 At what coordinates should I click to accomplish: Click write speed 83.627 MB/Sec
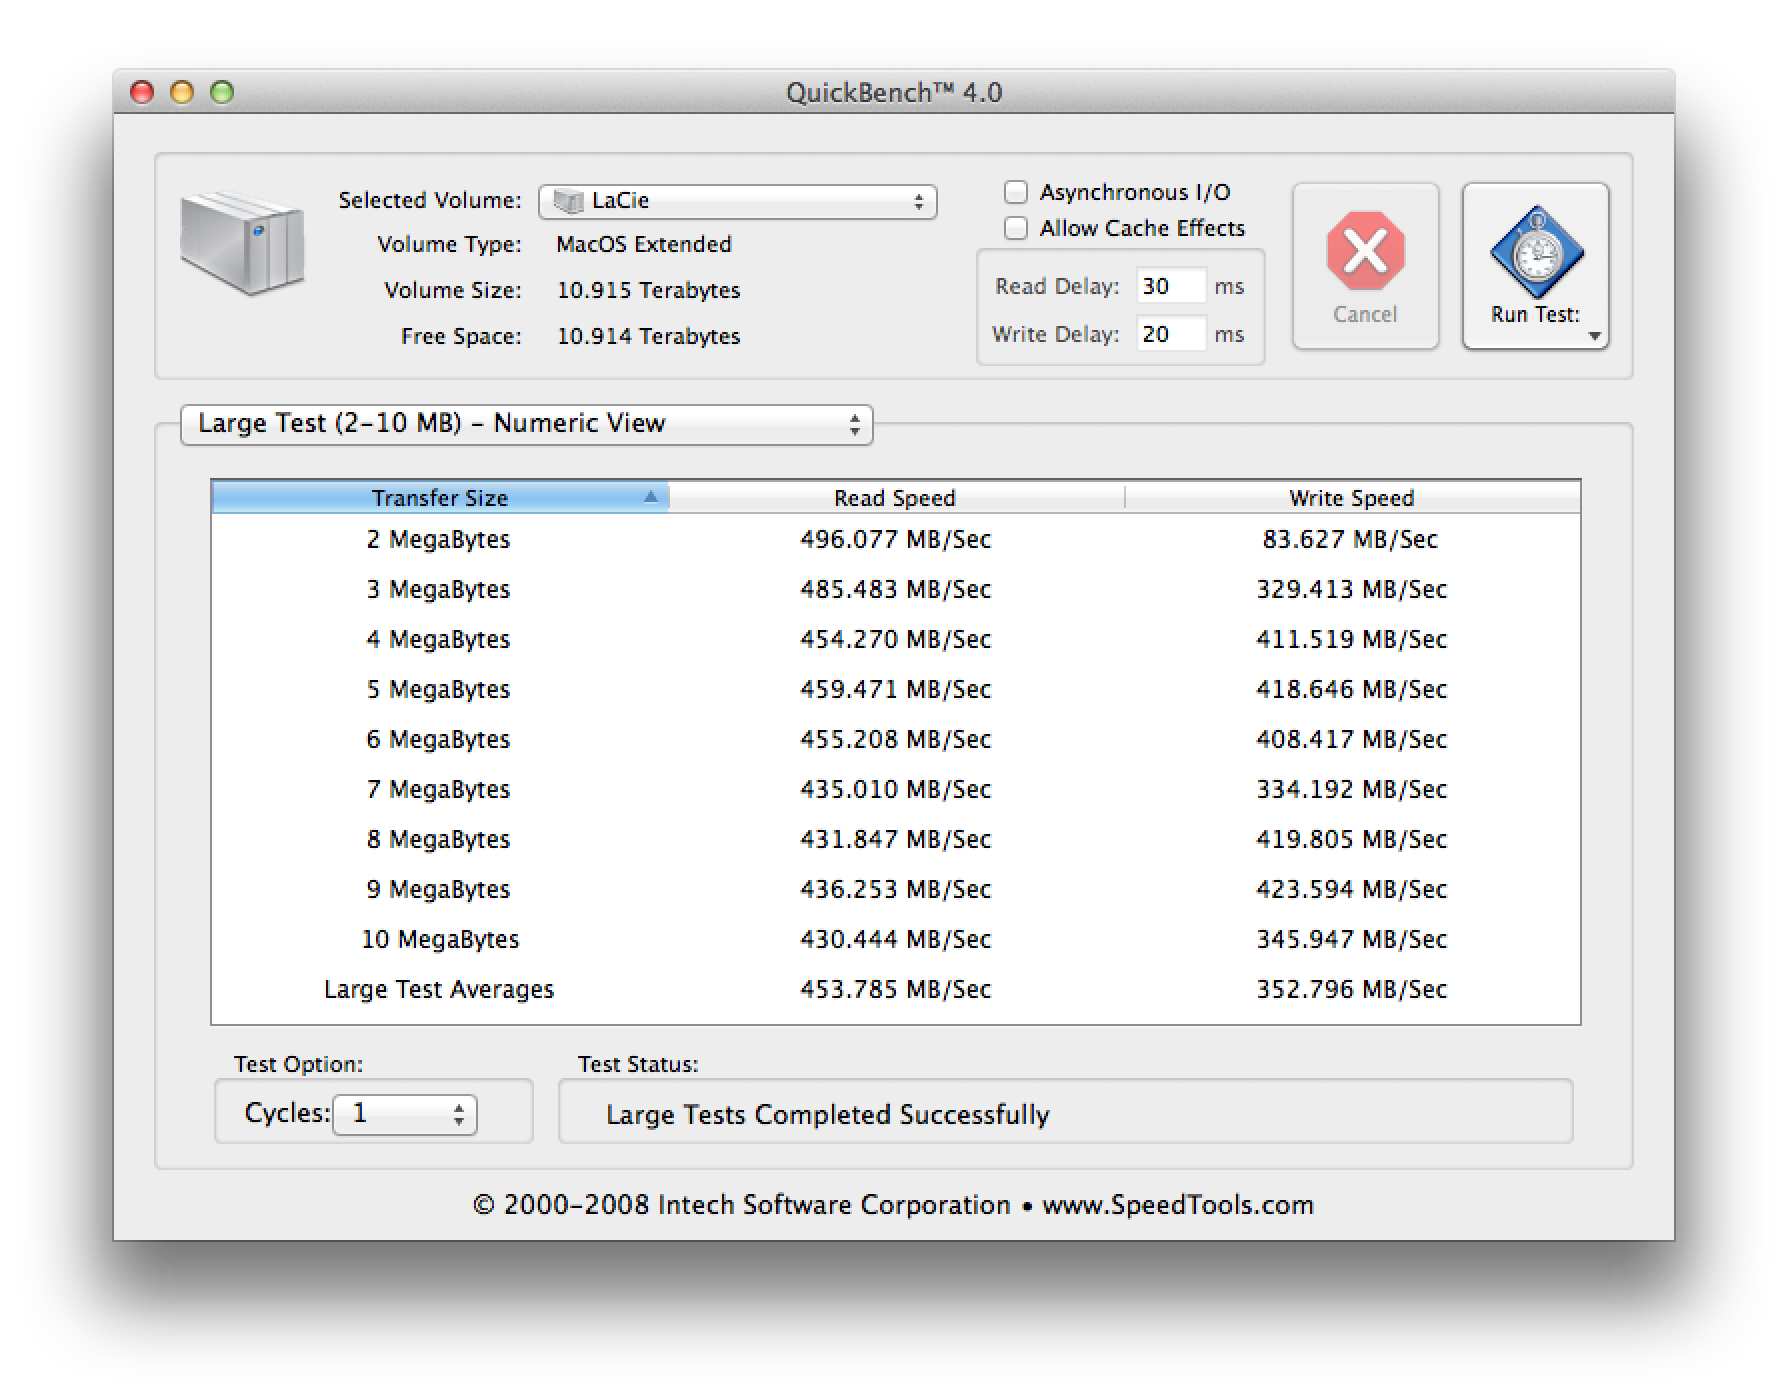pos(1350,540)
